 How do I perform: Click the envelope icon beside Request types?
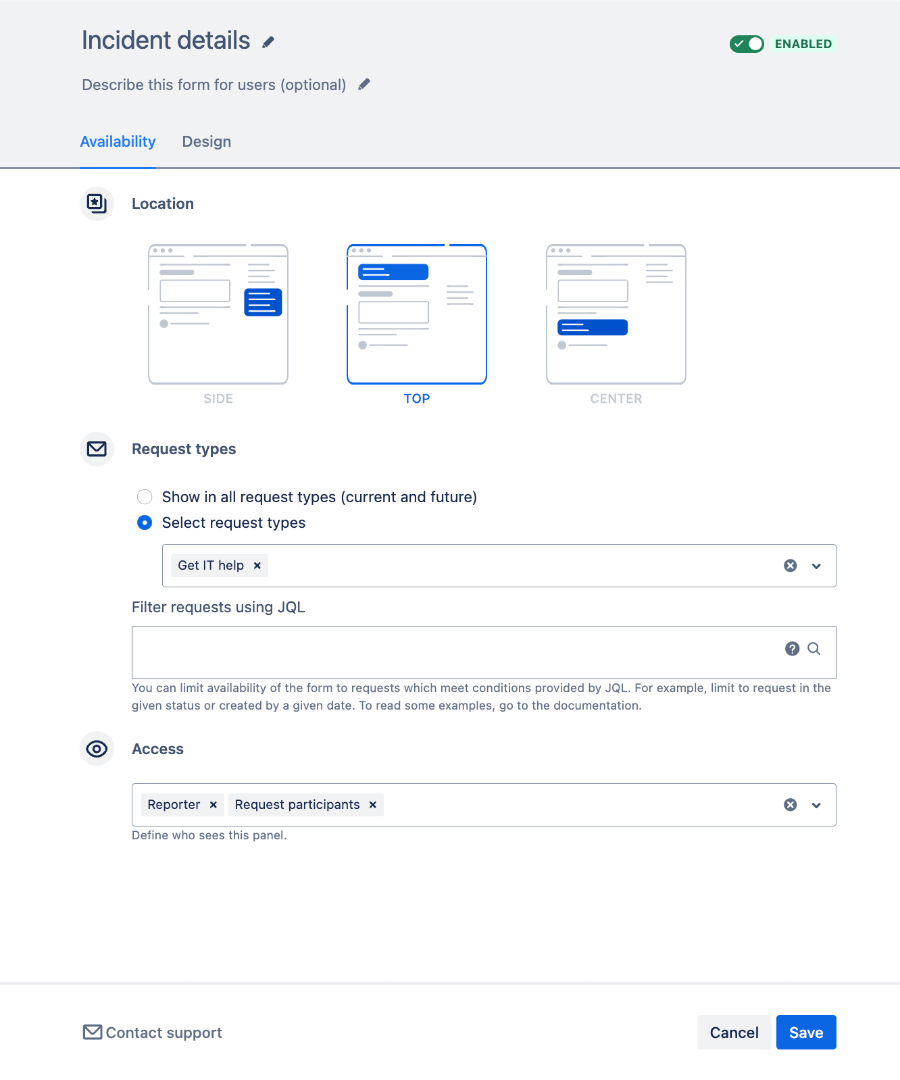click(x=96, y=449)
